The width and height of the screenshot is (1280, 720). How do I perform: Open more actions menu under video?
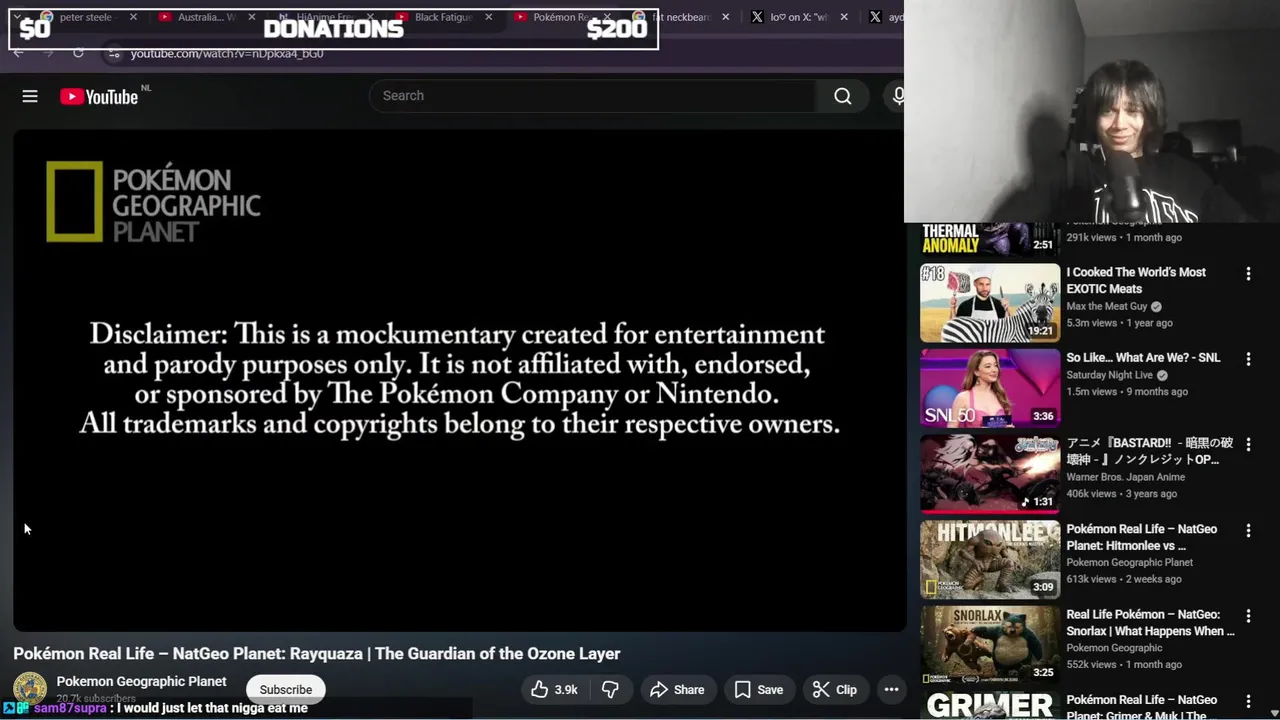click(891, 689)
